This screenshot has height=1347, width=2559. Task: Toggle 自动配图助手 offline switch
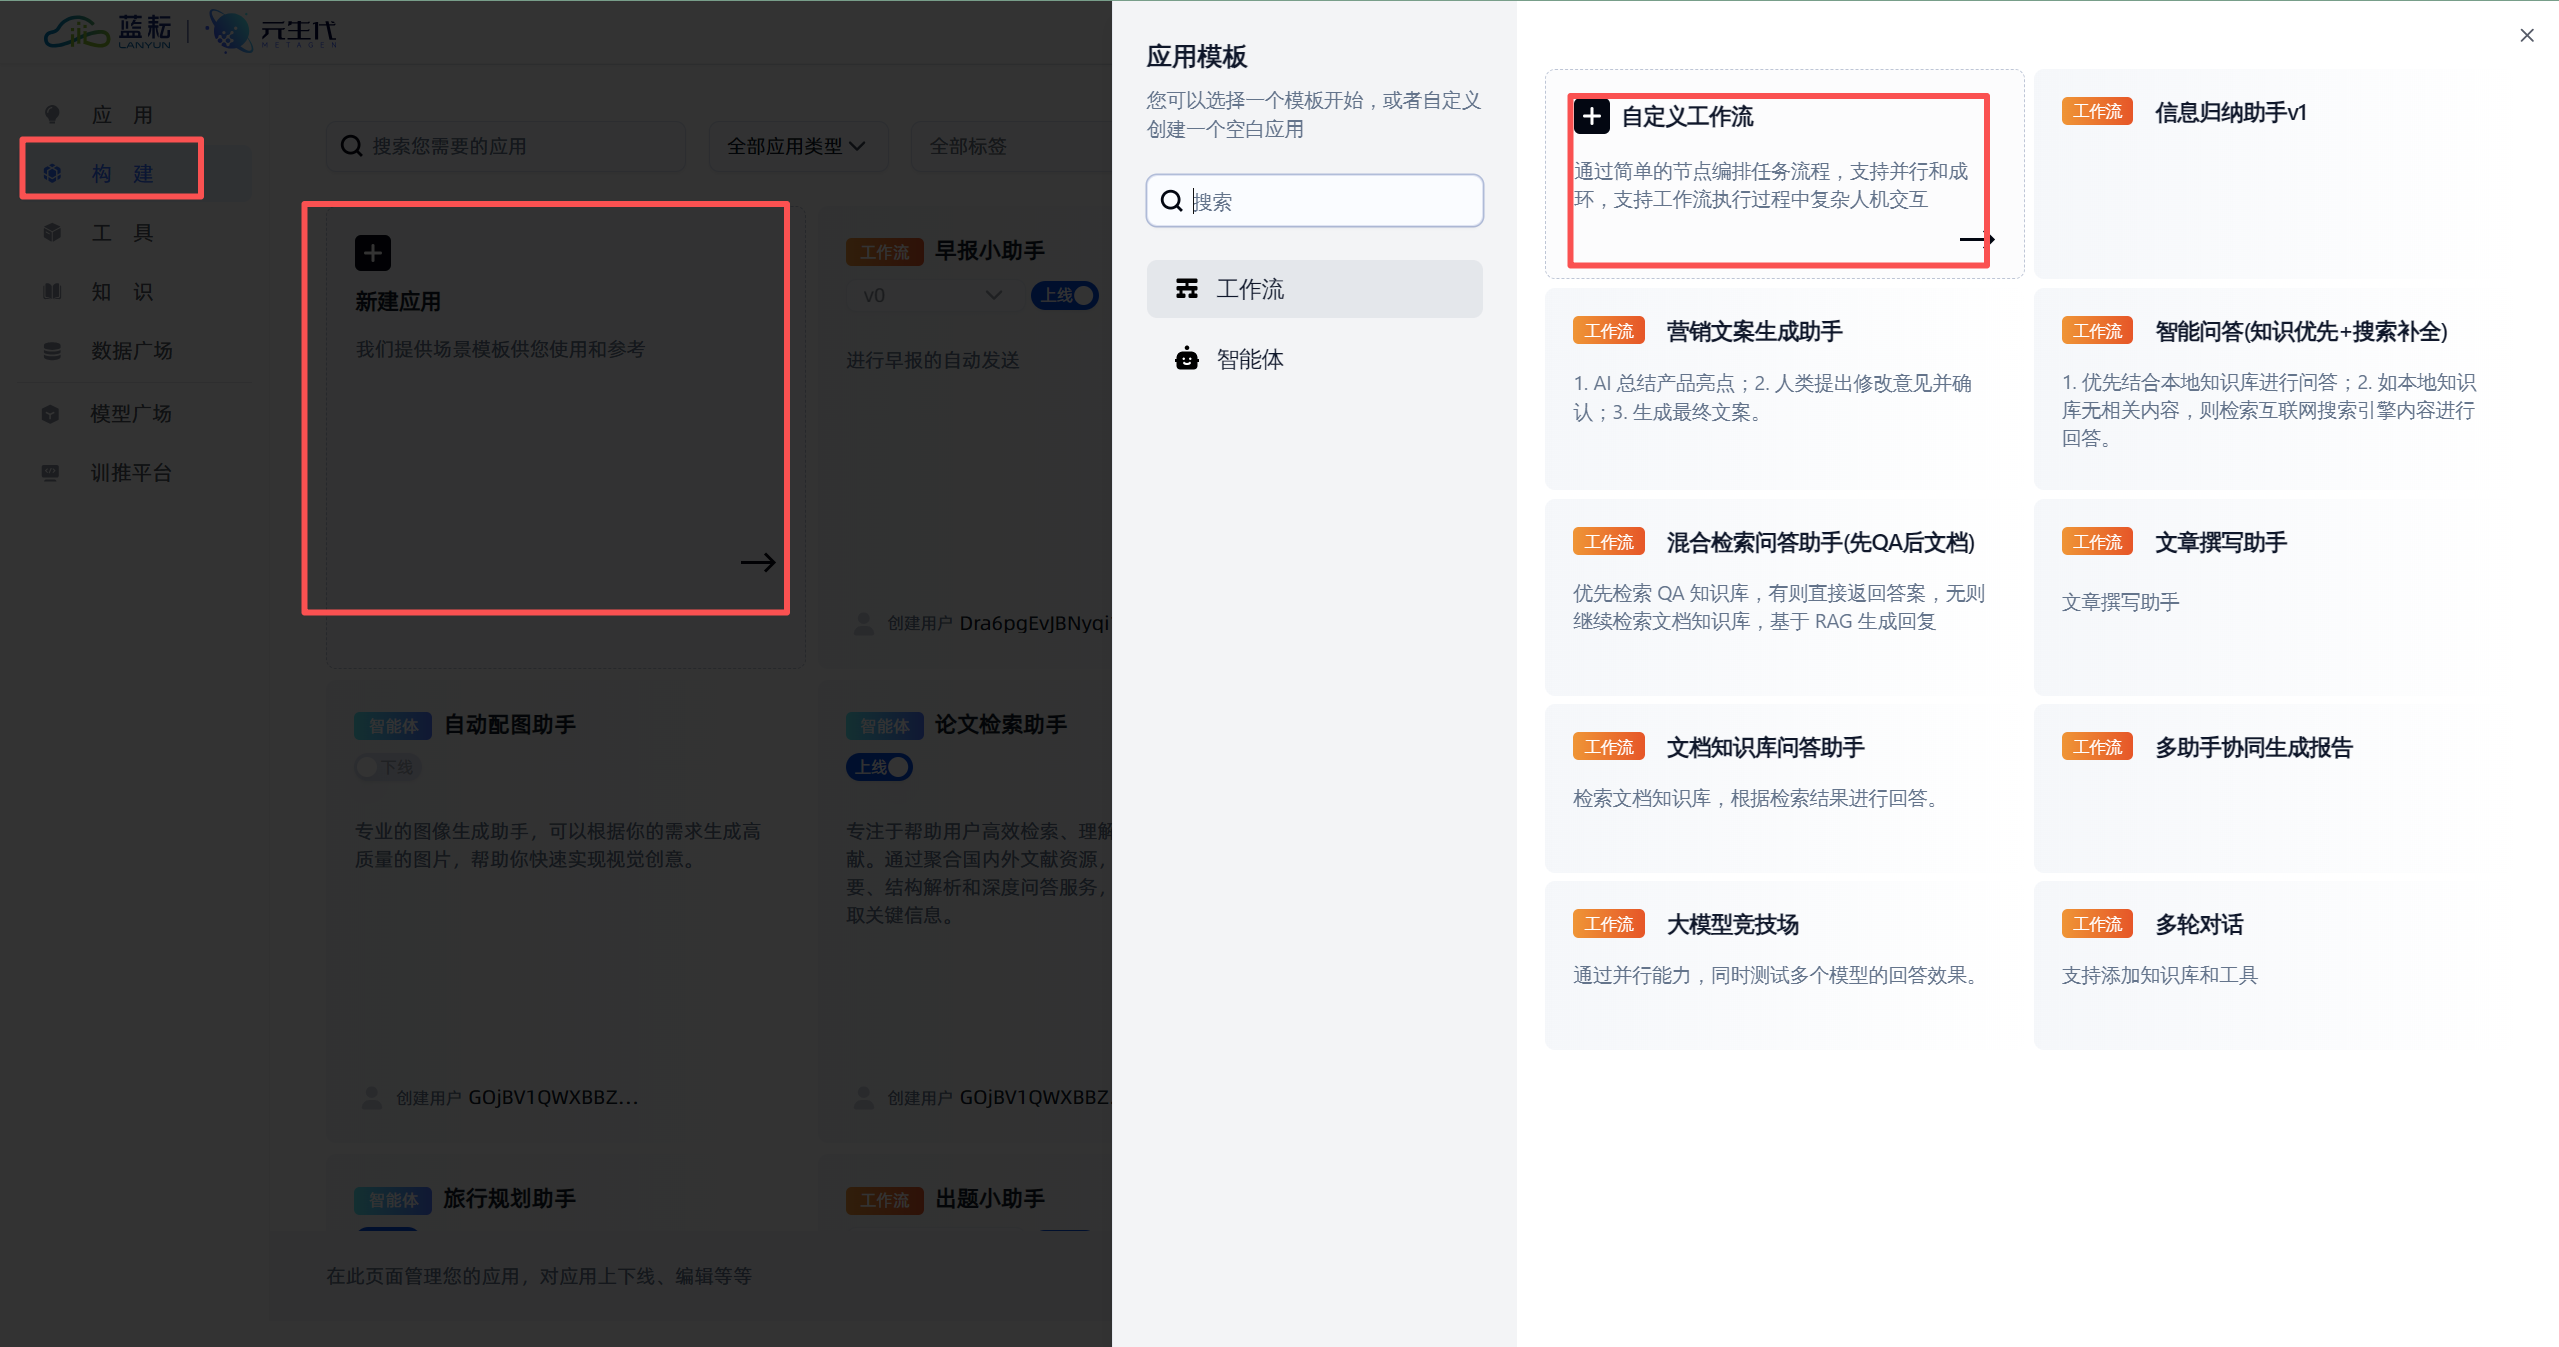pos(388,767)
